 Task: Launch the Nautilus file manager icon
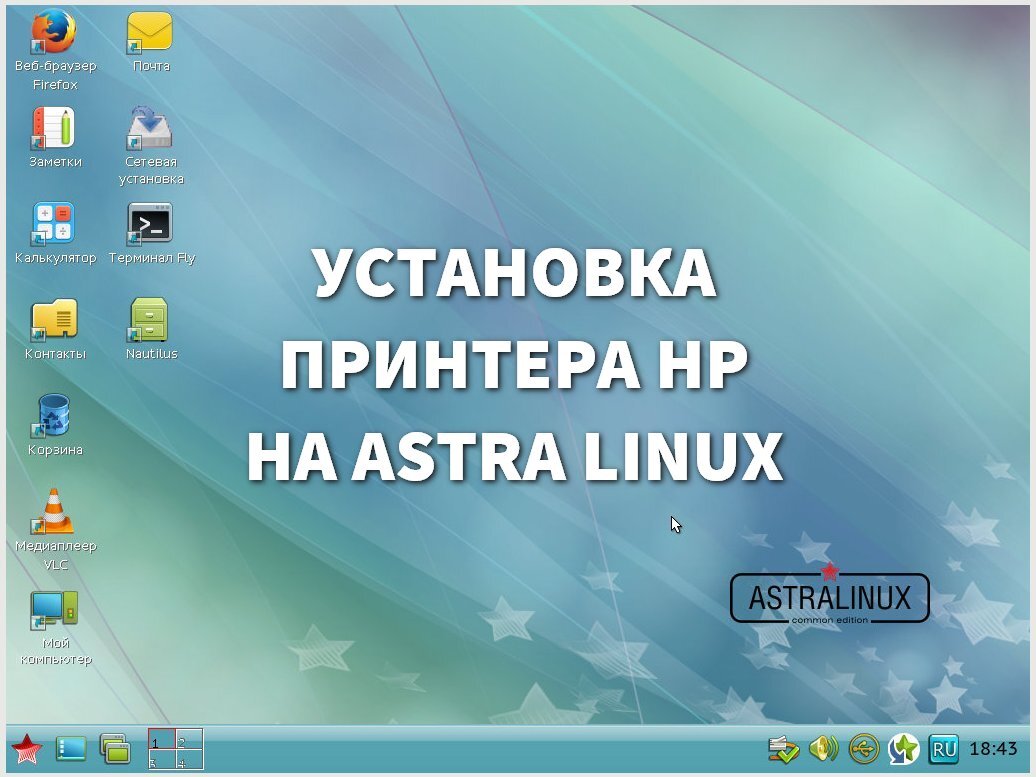(150, 320)
